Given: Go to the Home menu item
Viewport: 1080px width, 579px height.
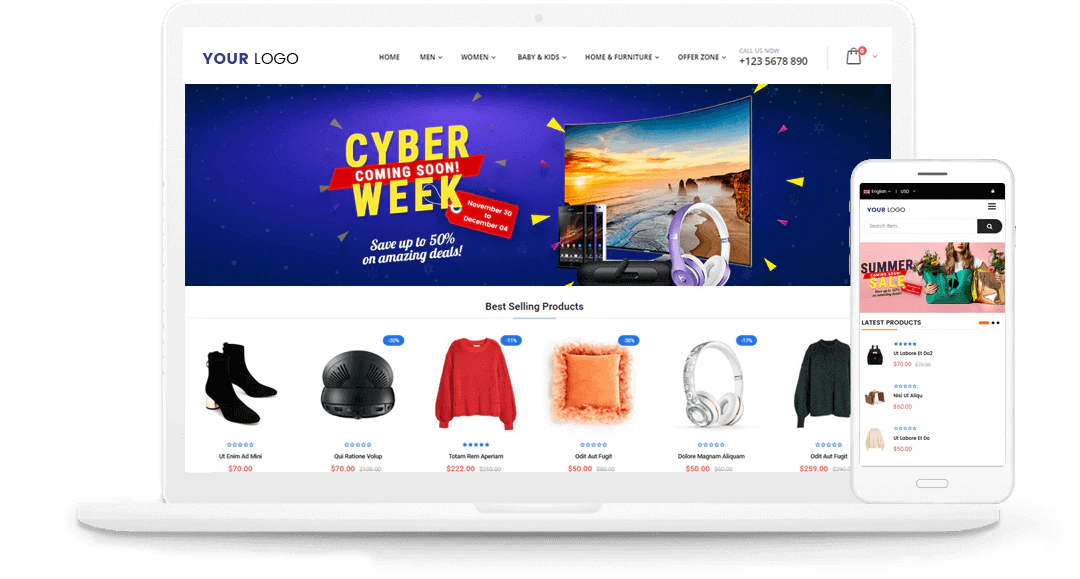Looking at the screenshot, I should 389,57.
